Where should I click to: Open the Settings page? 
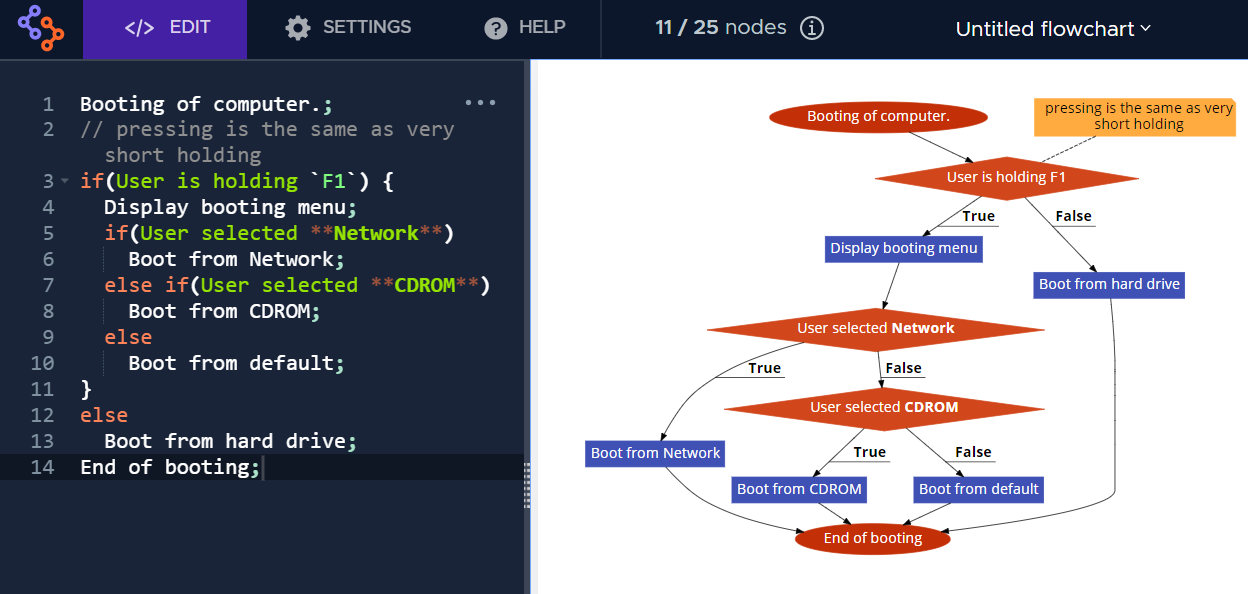(348, 27)
